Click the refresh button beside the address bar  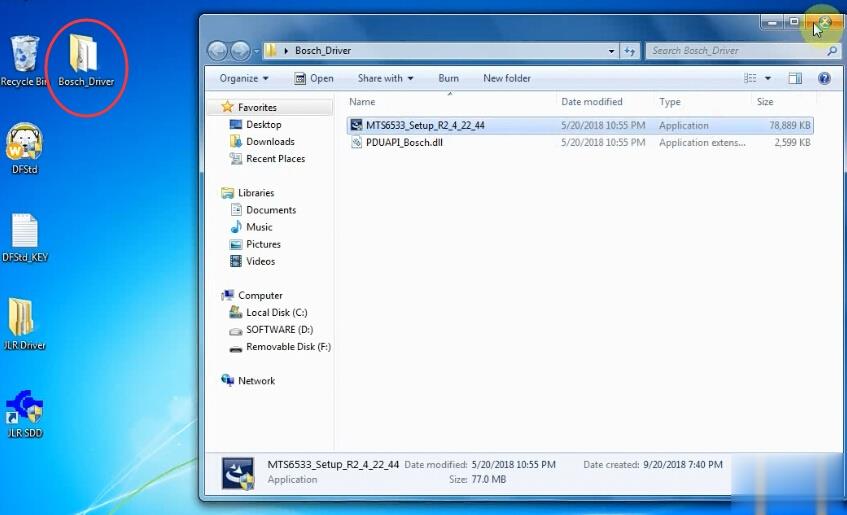pyautogui.click(x=630, y=51)
